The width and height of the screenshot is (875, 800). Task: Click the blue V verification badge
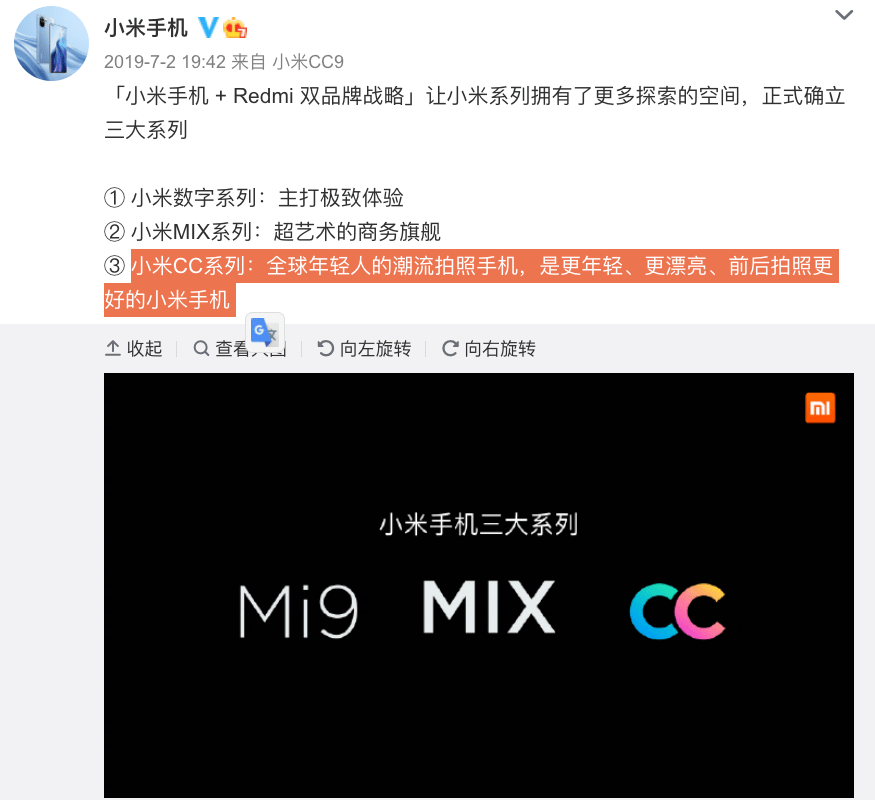[208, 27]
